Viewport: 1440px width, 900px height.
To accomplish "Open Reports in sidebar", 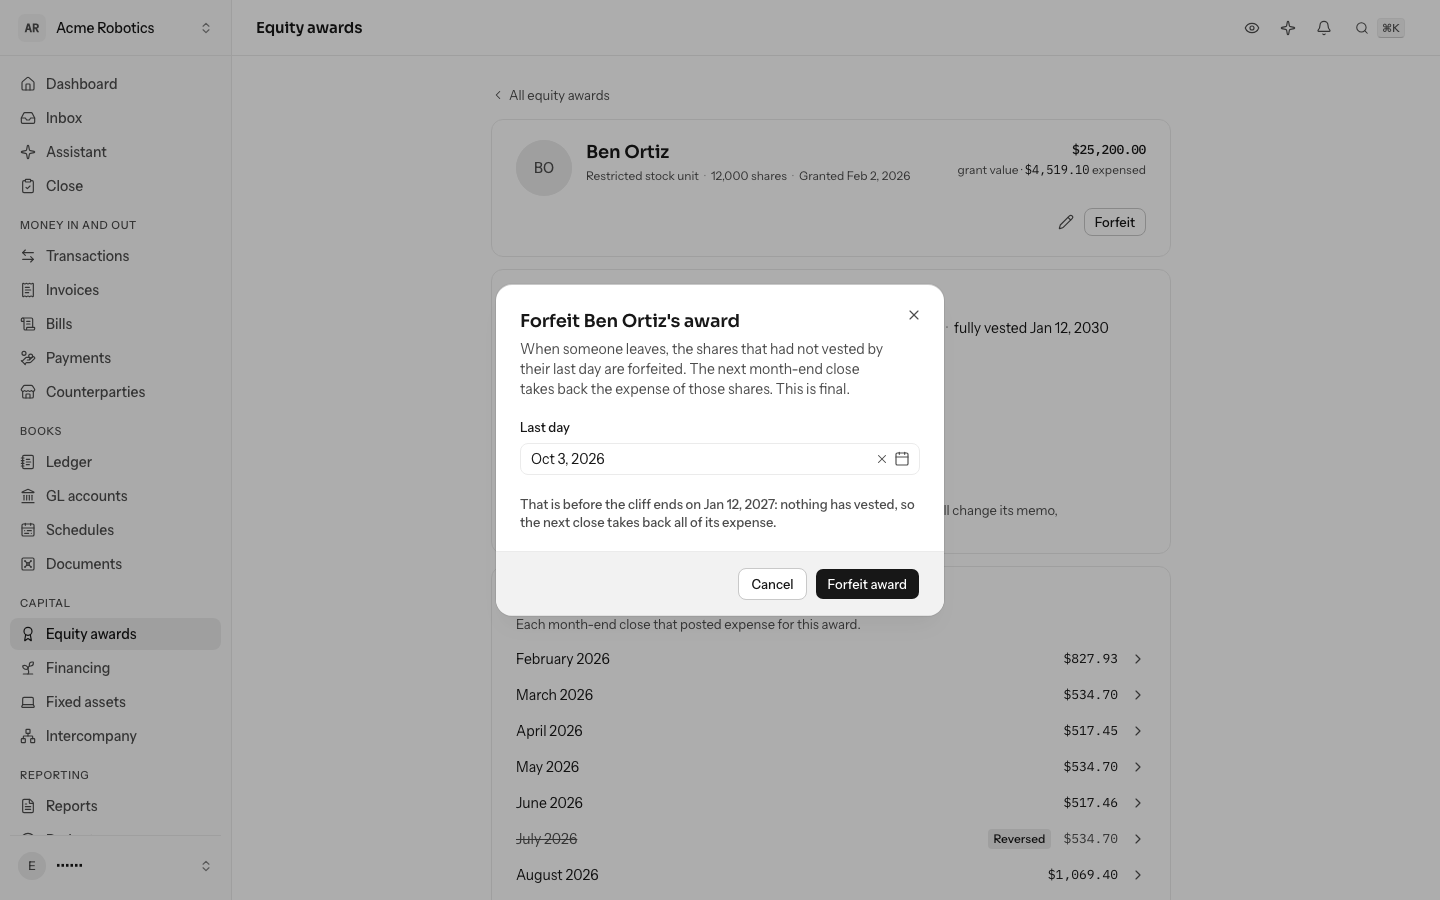I will 116,806.
